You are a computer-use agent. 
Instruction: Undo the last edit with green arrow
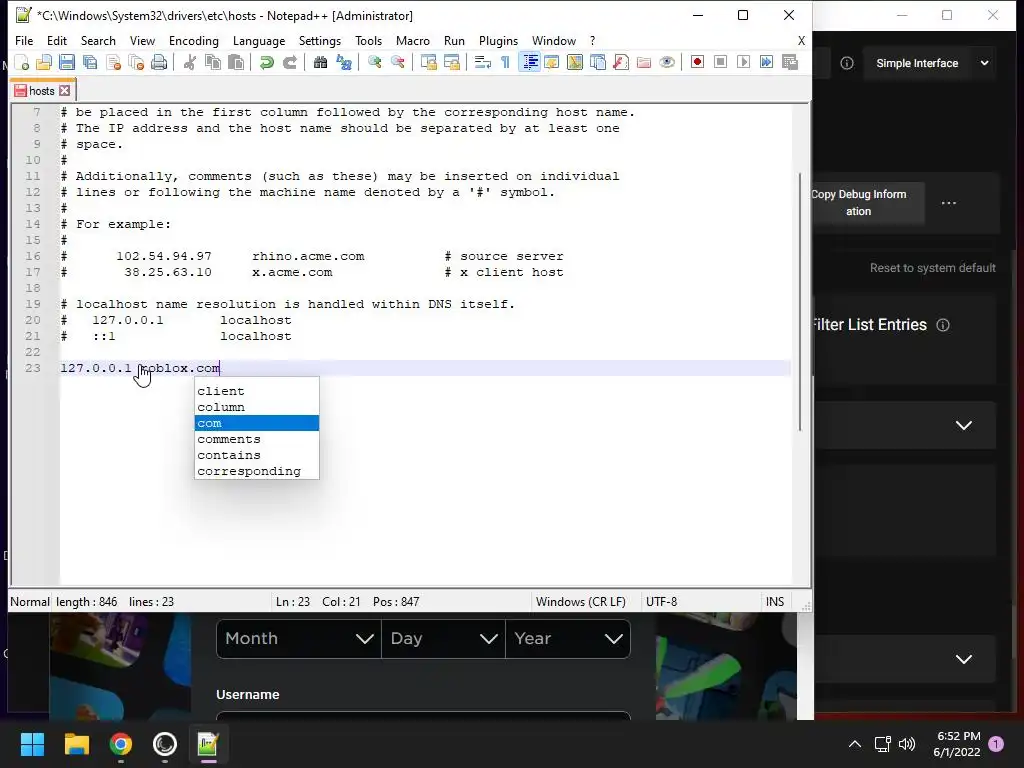pos(266,63)
